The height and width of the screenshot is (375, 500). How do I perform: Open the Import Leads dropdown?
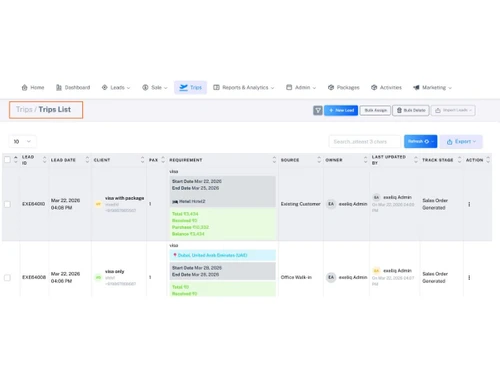pos(453,110)
